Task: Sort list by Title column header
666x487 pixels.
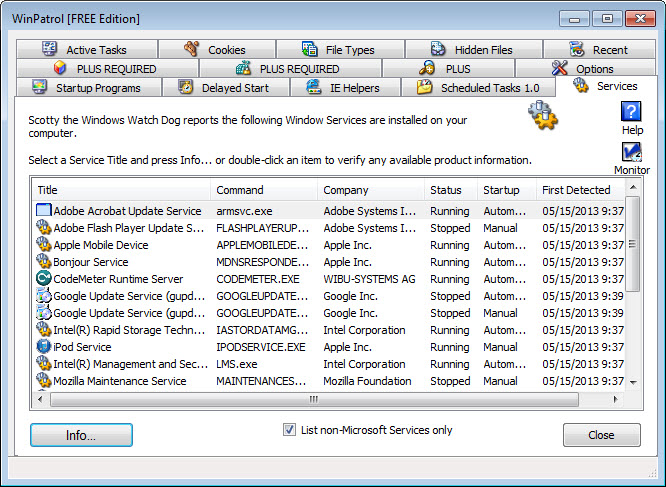Action: (x=121, y=190)
